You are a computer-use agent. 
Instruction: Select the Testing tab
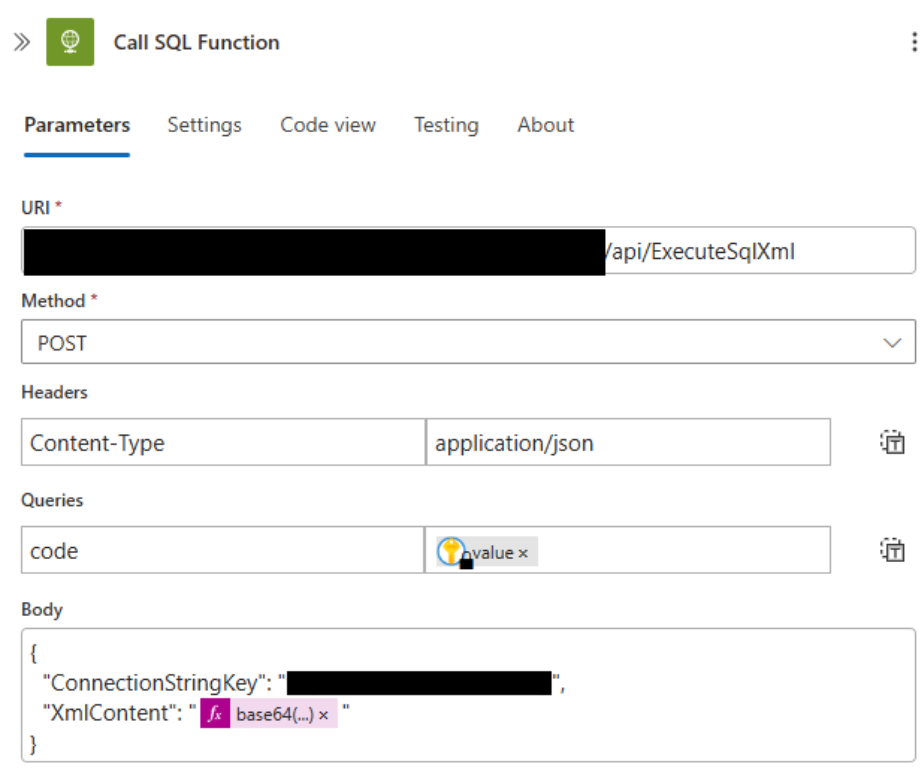[x=446, y=125]
